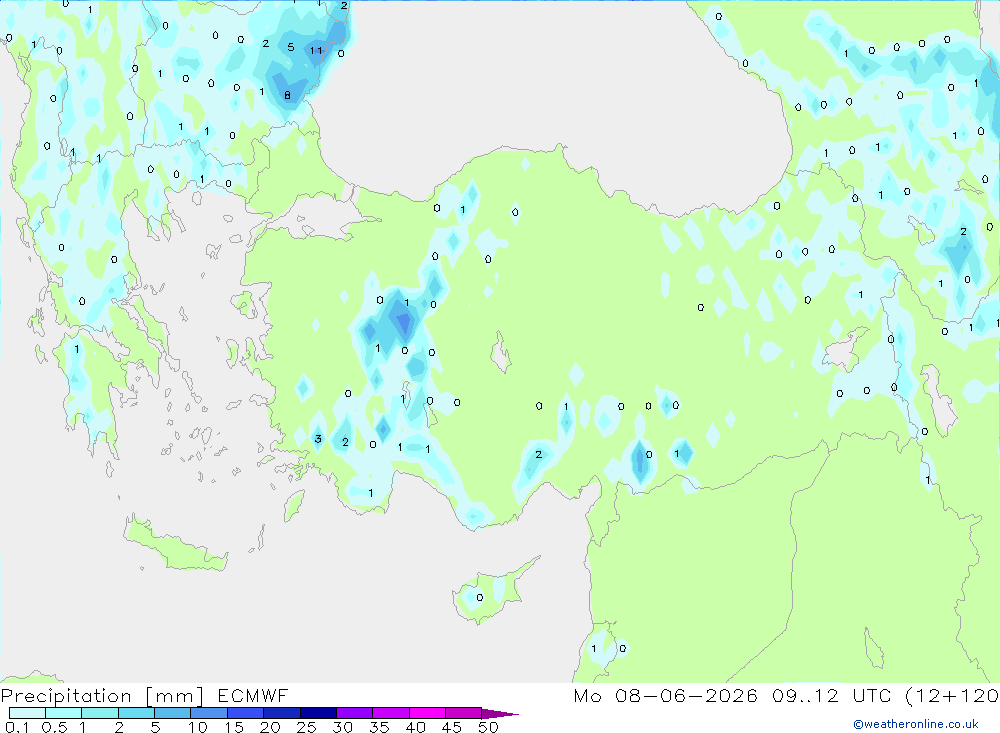
Task: Click the 0.1–0.5 mm legend color box
Action: pyautogui.click(x=27, y=713)
